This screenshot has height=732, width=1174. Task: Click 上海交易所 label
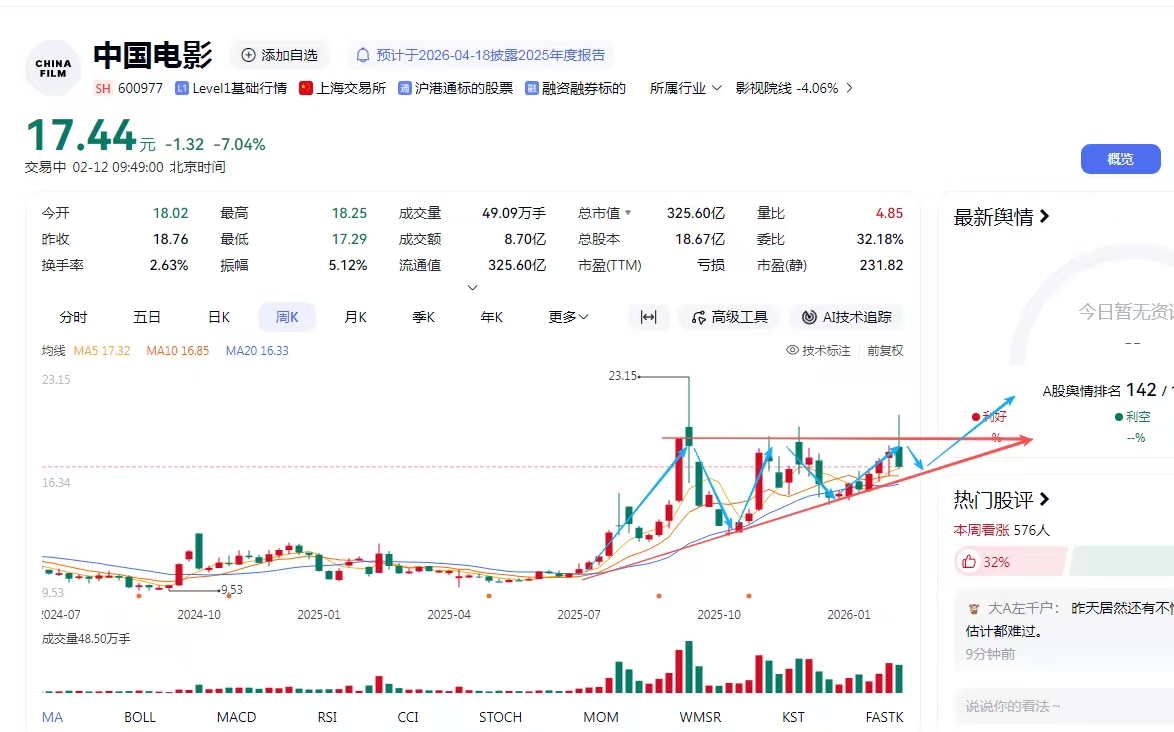351,88
